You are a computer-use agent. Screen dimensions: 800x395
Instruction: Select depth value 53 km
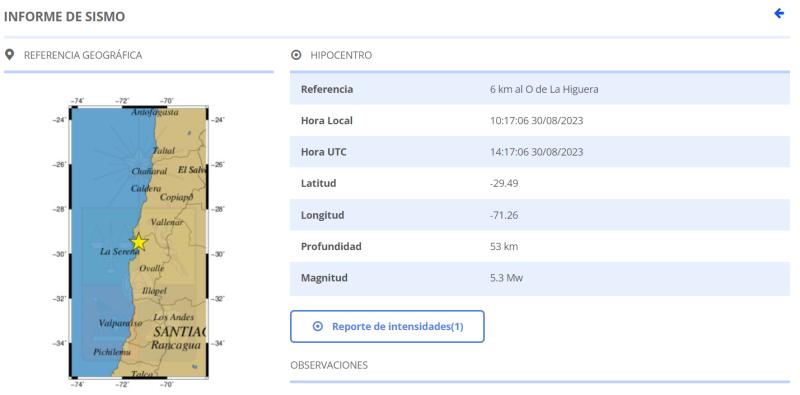pyautogui.click(x=504, y=246)
